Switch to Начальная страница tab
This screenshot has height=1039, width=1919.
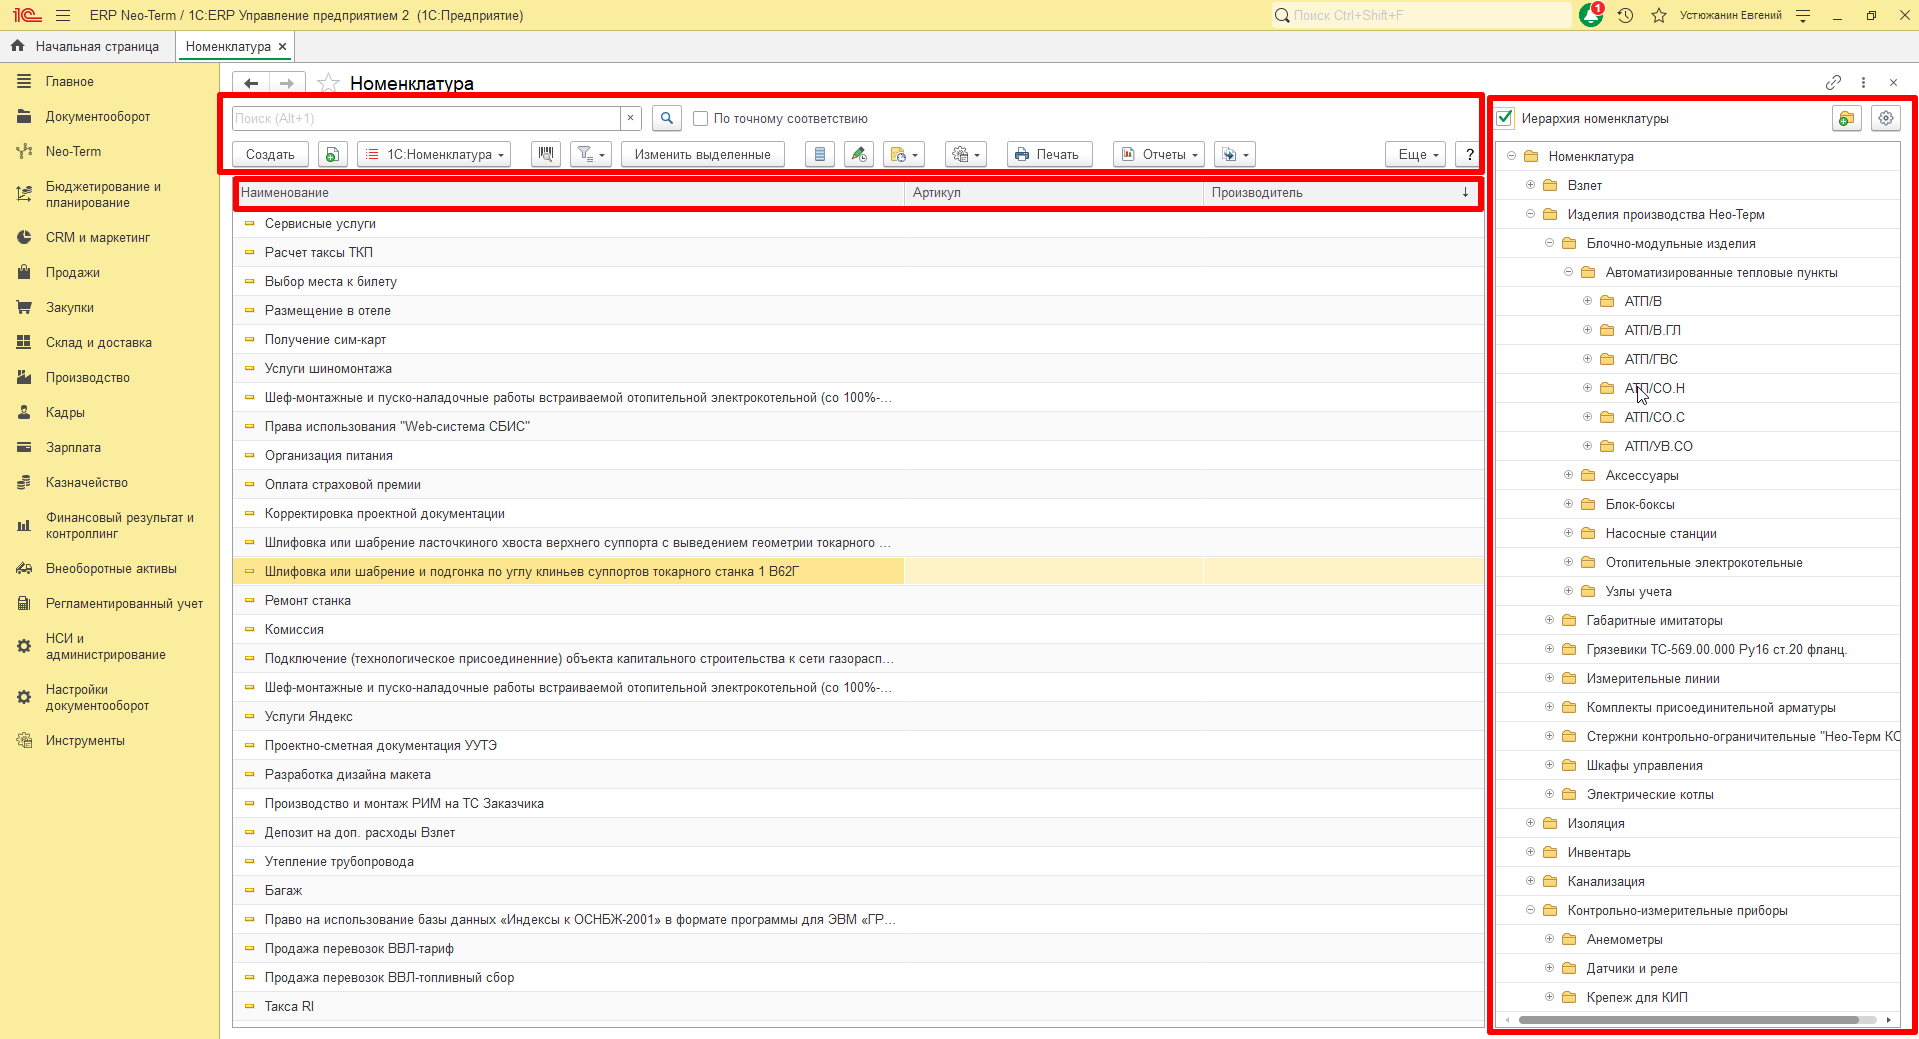(x=87, y=46)
